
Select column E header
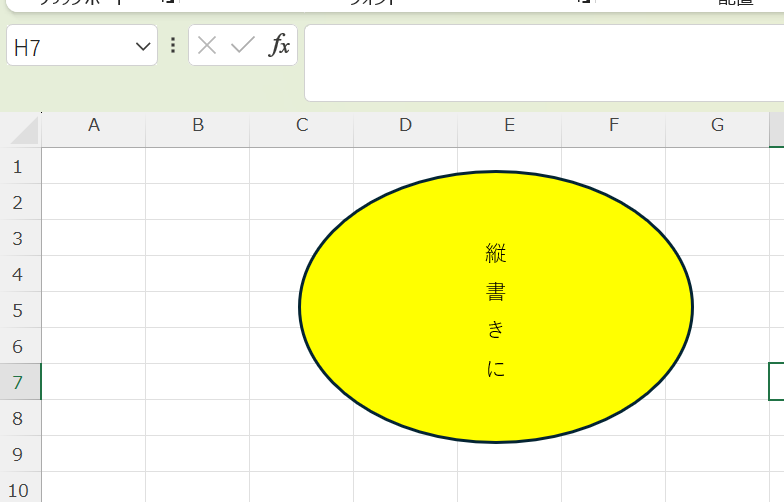tap(510, 125)
